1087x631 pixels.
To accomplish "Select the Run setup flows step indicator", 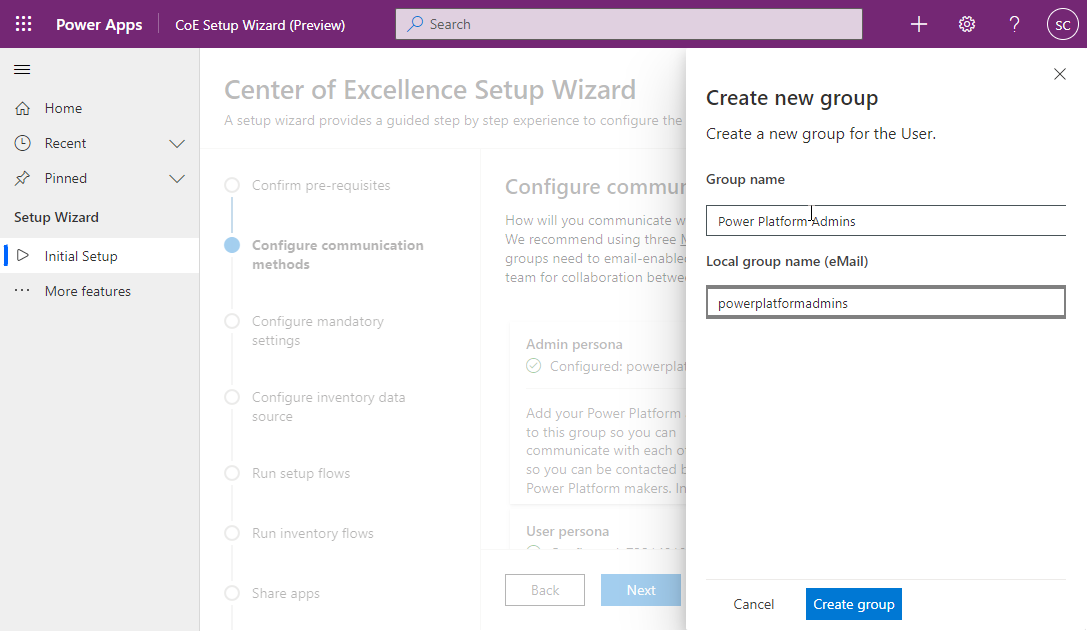I will coord(232,473).
